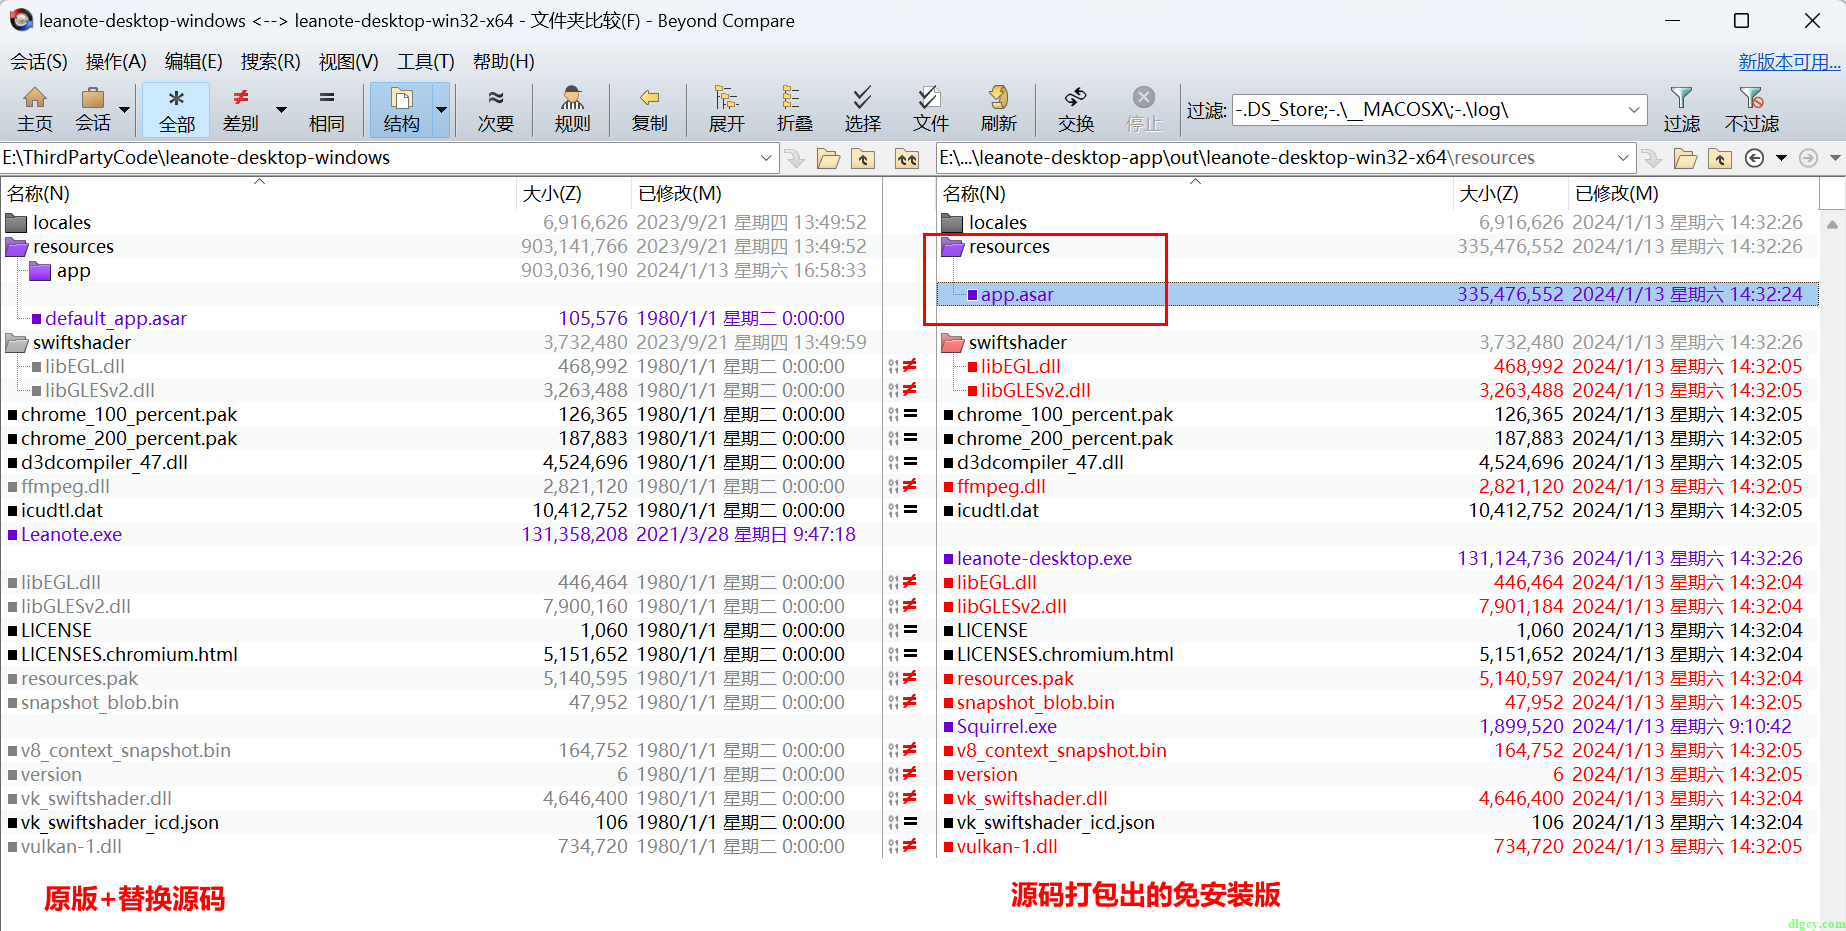Image resolution: width=1846 pixels, height=931 pixels.
Task: Select Leanote.exe in the left pane
Action: tap(71, 535)
